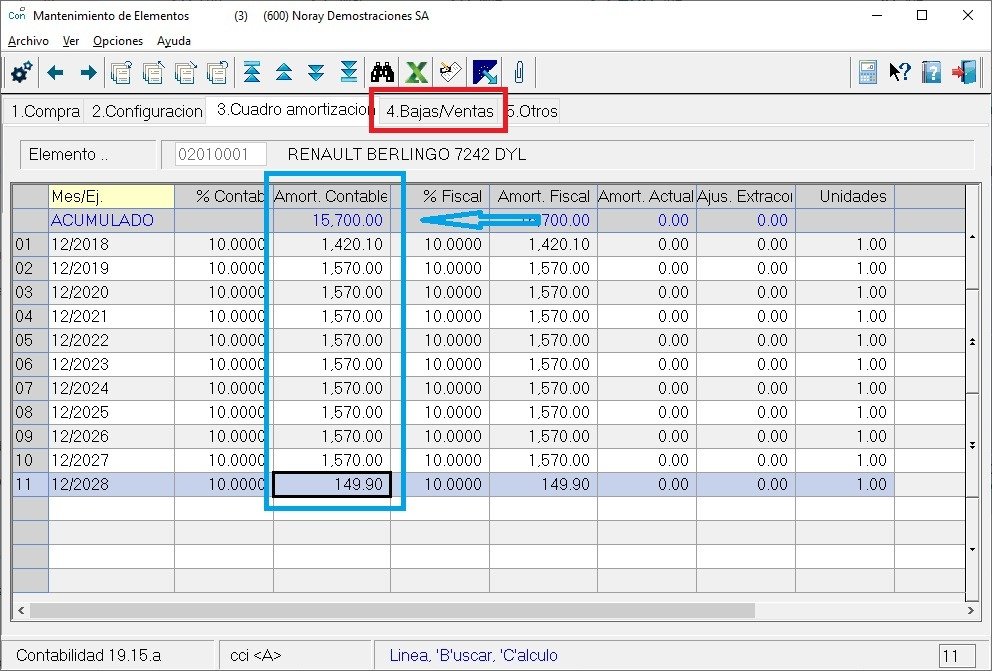This screenshot has height=671, width=992.
Task: Jump to last record with barred double-down arrows
Action: [349, 73]
